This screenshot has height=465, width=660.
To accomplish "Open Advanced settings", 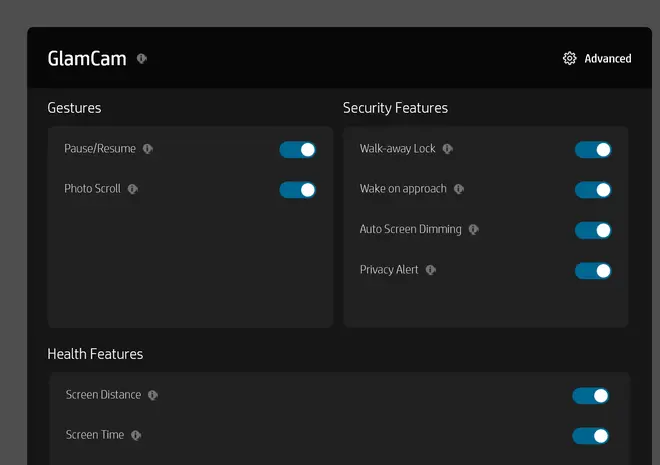I will point(597,58).
